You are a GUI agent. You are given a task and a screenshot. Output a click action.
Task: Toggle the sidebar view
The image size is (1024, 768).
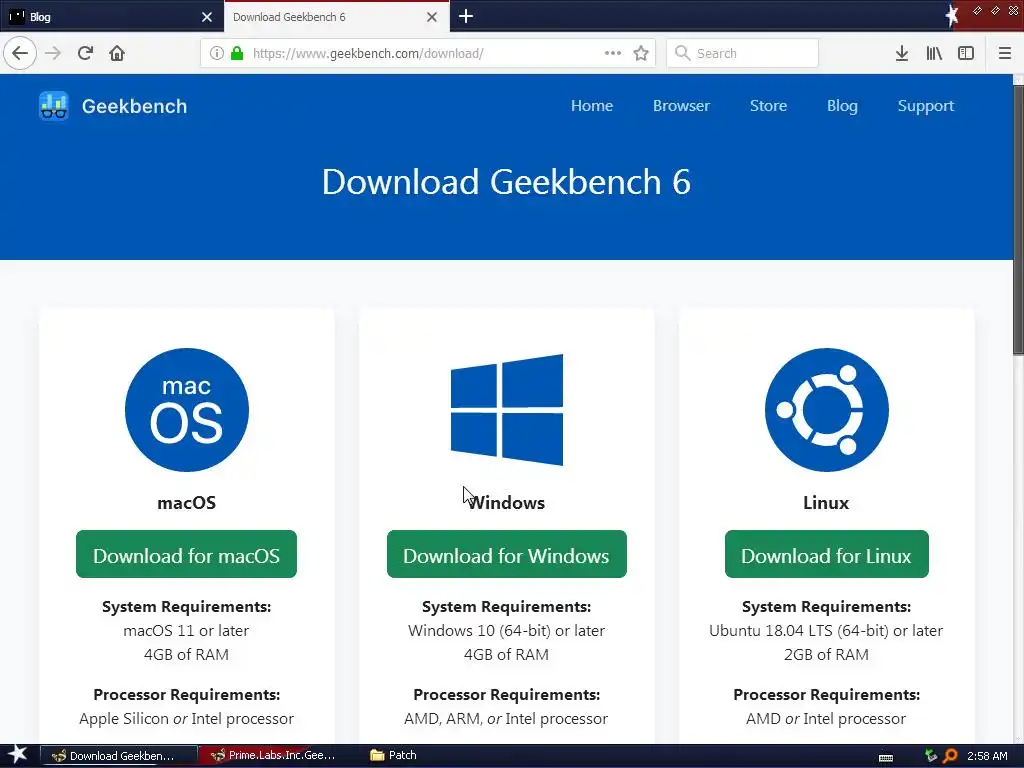(966, 53)
